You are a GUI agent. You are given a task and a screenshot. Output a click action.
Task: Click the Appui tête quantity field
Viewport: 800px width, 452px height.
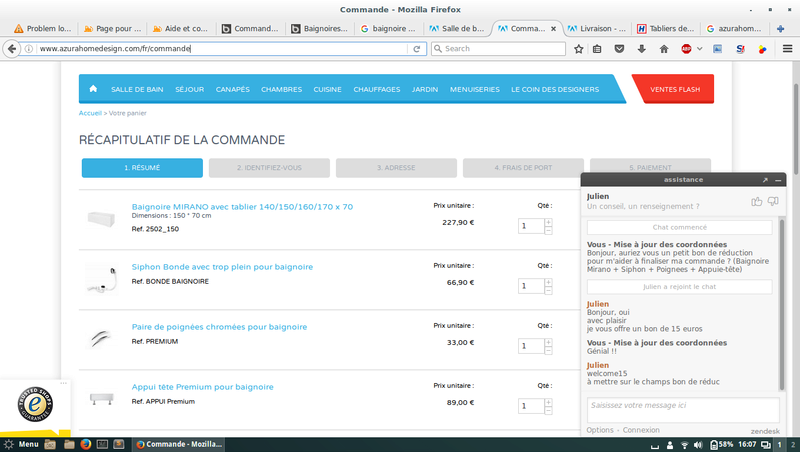click(x=531, y=406)
